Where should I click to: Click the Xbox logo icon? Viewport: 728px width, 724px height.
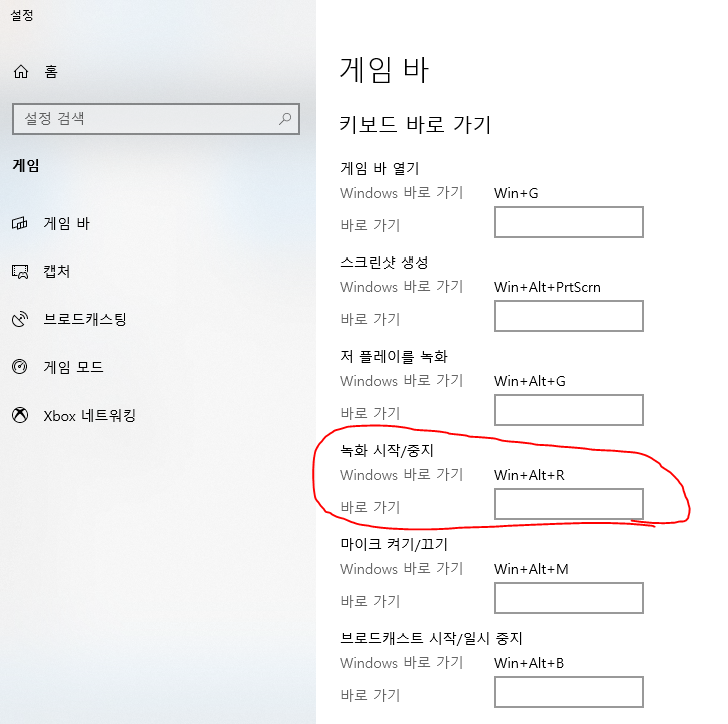(20, 415)
